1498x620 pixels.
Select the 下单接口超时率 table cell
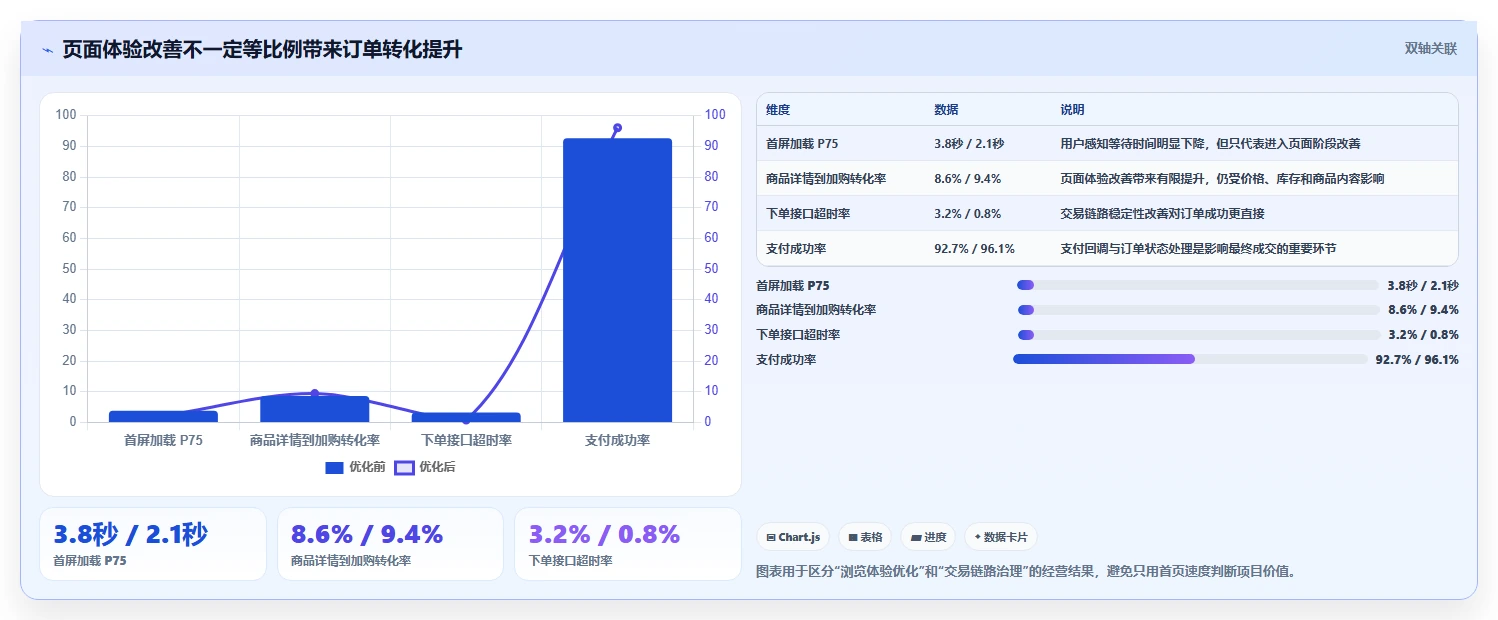808,214
